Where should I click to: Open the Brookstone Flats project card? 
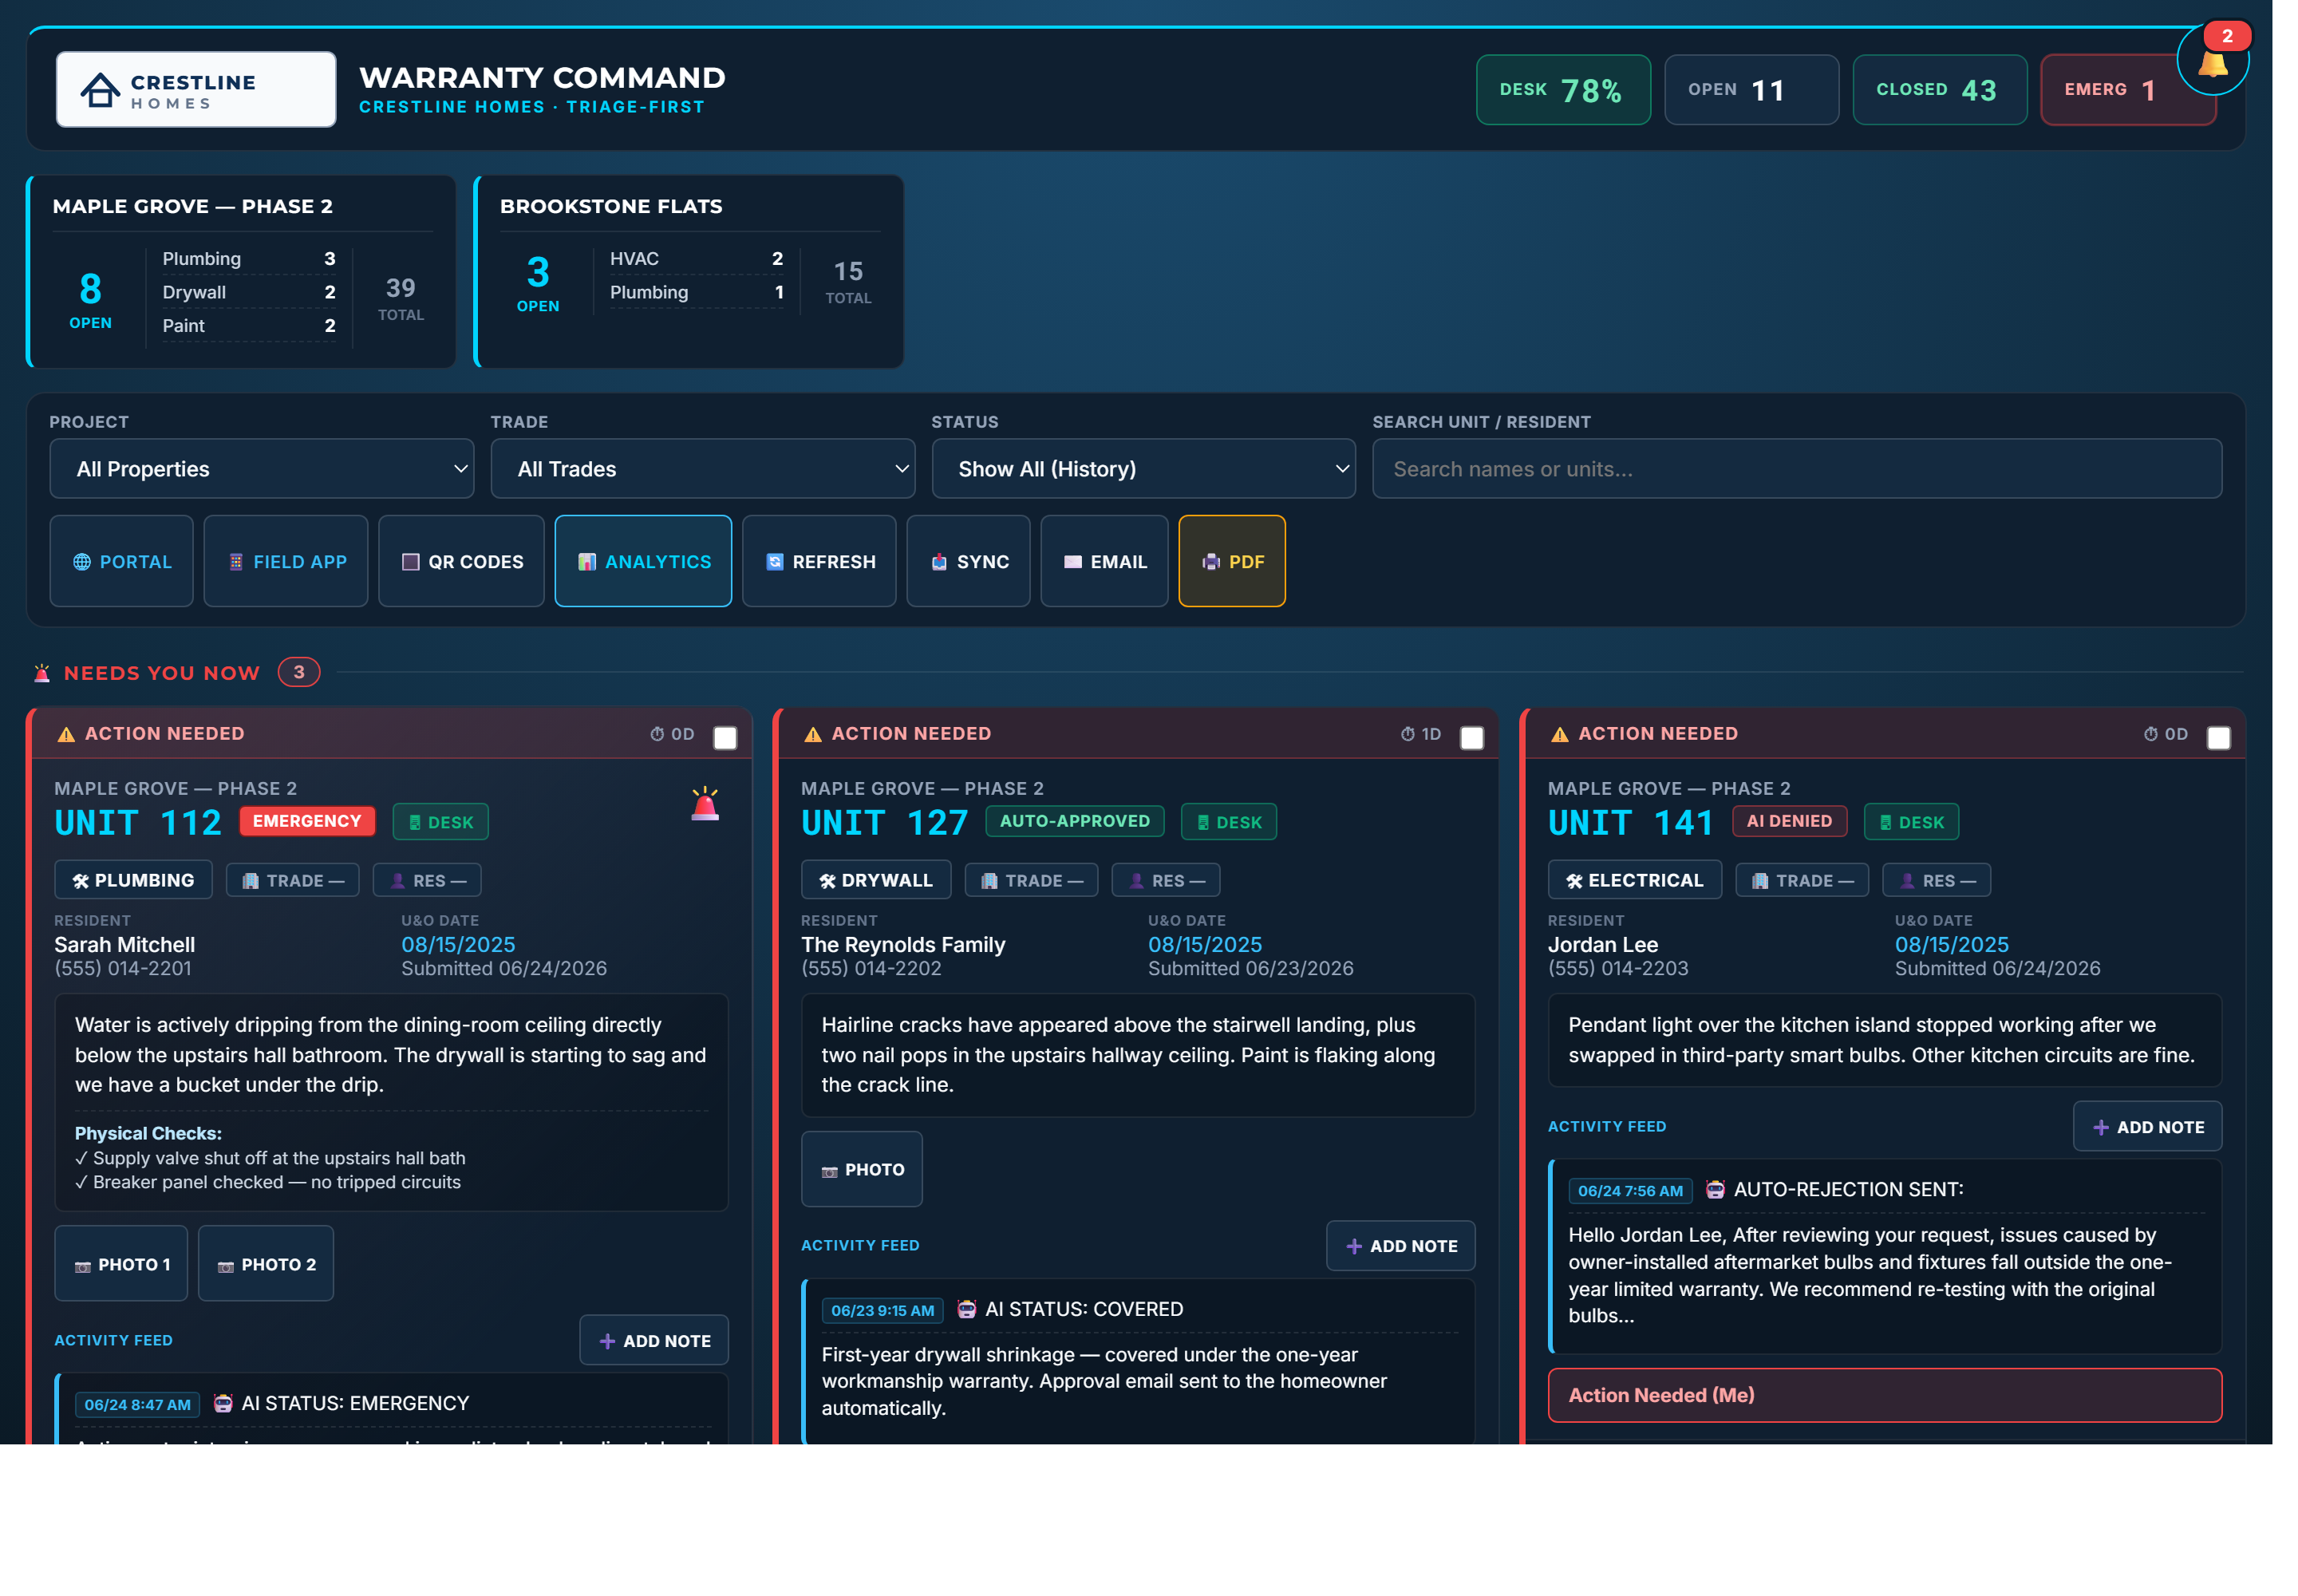point(689,271)
